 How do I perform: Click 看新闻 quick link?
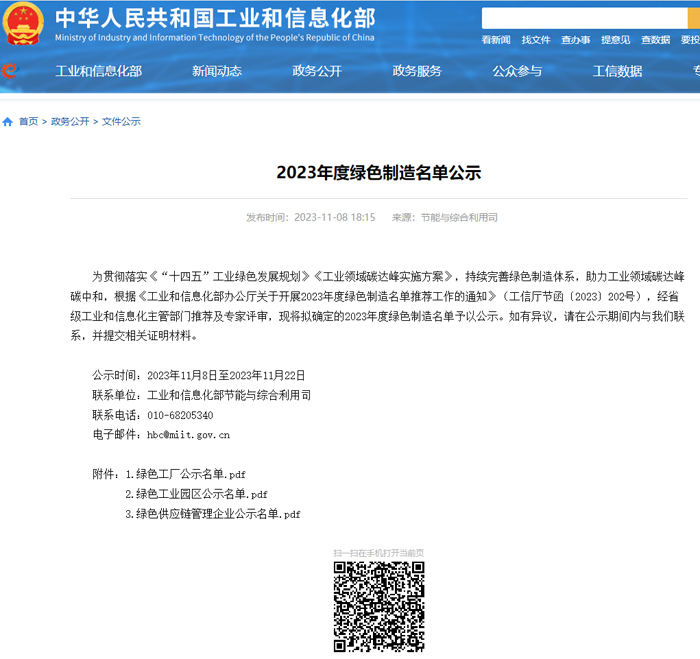[495, 40]
